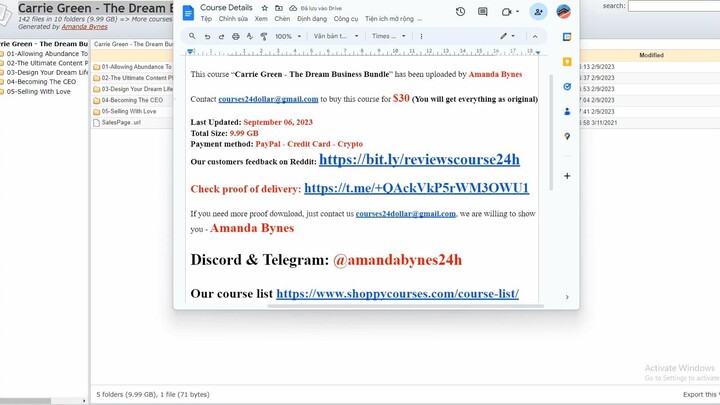Viewport: 720px width, 405px height.
Task: Open version history clock icon
Action: click(x=460, y=12)
